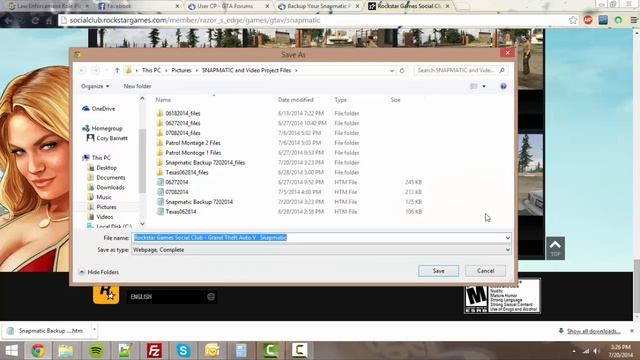Open Spotify from the taskbar
The height and width of the screenshot is (360, 640).
click(x=96, y=351)
